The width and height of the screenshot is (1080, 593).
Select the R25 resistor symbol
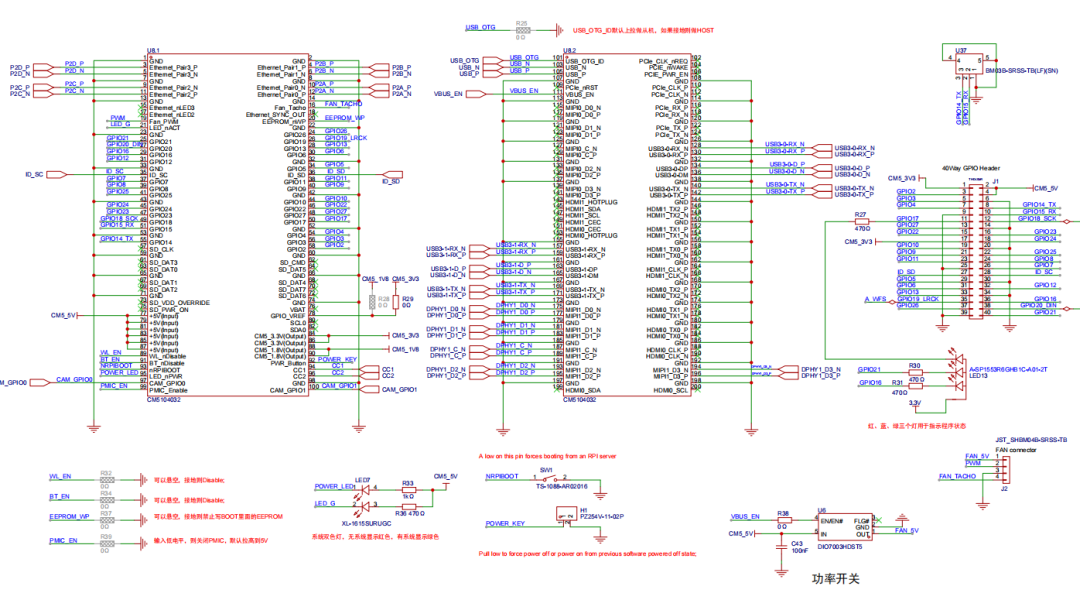[522, 30]
